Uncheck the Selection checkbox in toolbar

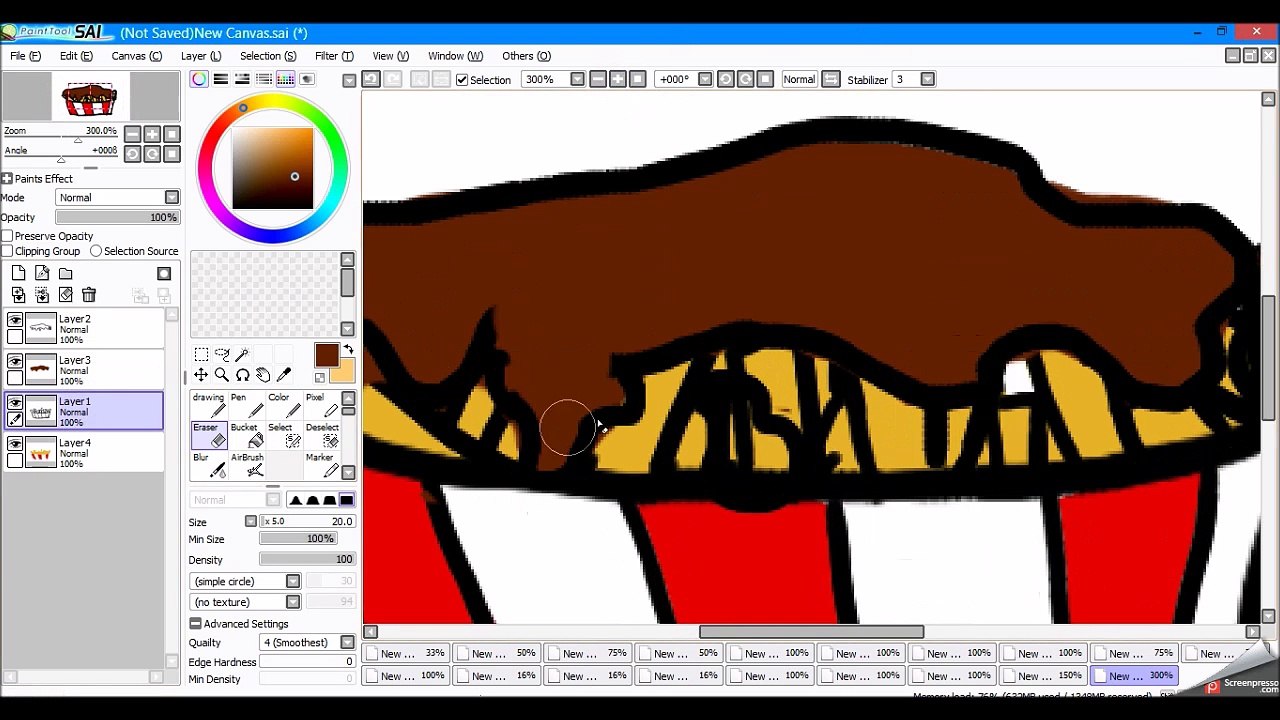(x=462, y=80)
